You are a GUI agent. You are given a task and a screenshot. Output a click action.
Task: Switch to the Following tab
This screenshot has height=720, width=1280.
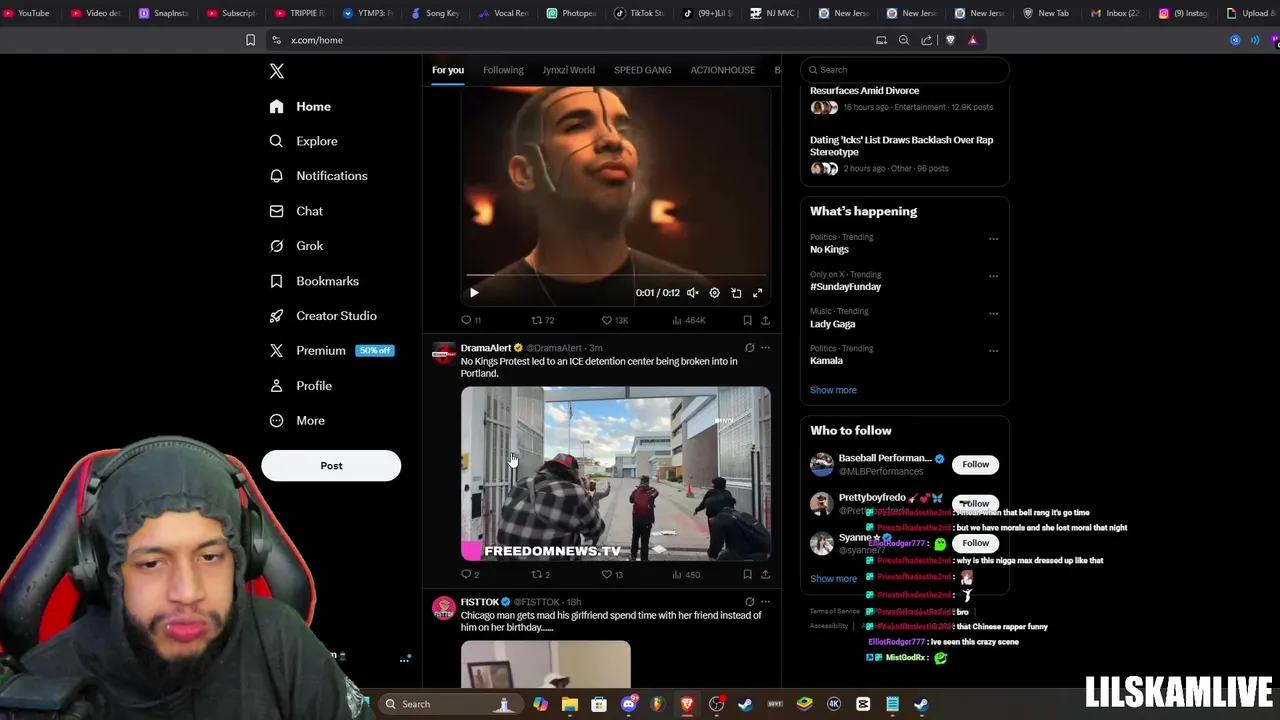coord(503,70)
